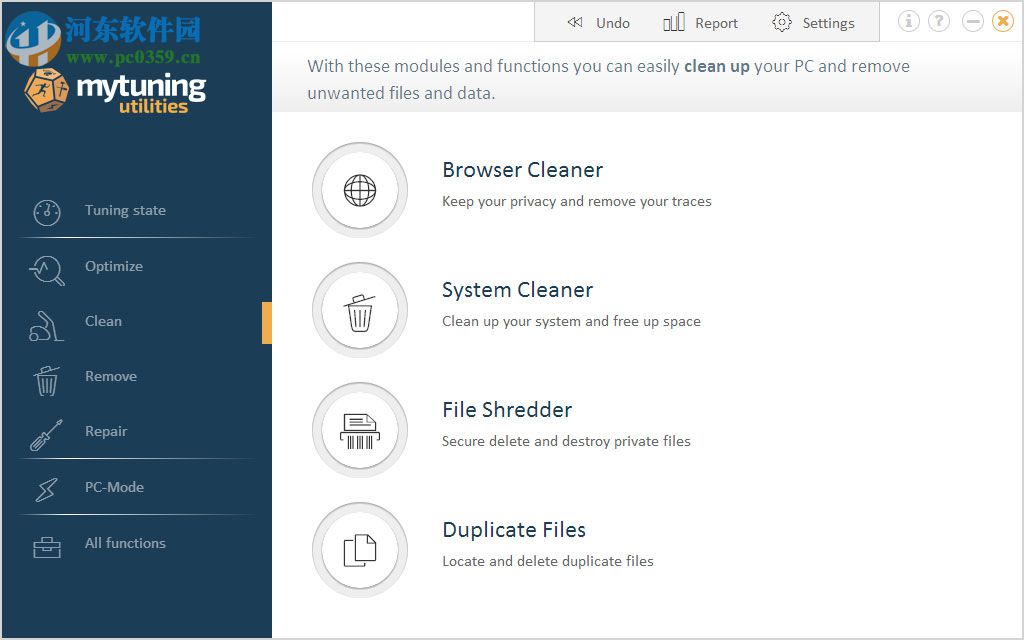Open the PC-Mode section

[114, 487]
